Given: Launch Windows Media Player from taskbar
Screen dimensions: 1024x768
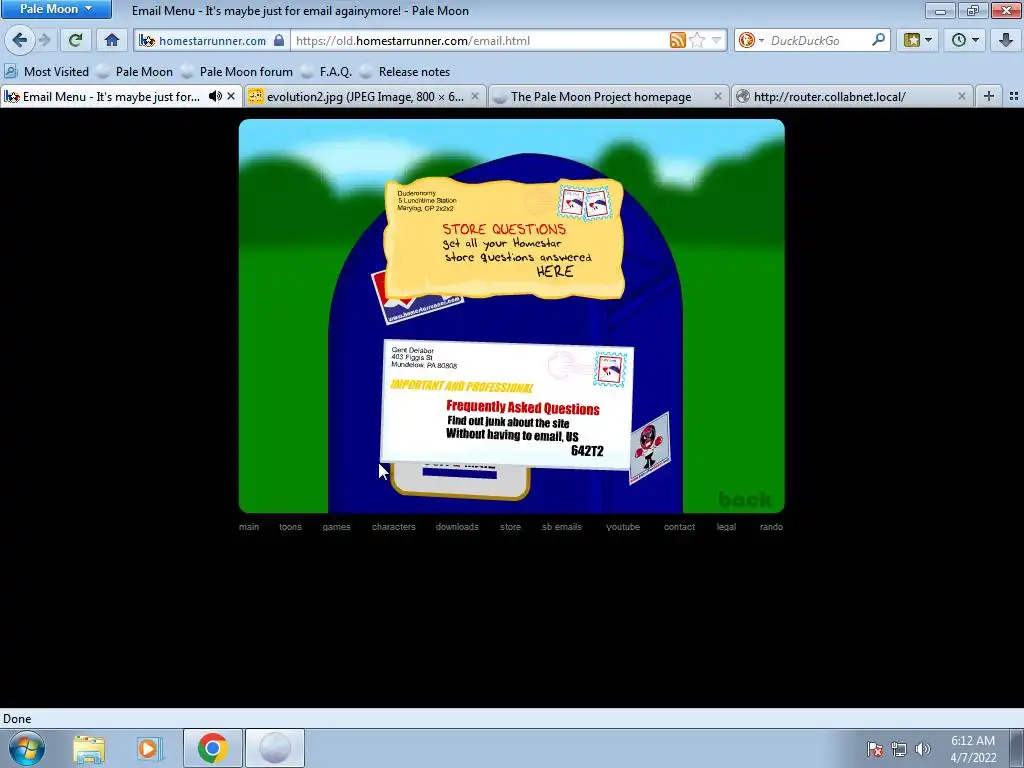Looking at the screenshot, I should pos(150,748).
